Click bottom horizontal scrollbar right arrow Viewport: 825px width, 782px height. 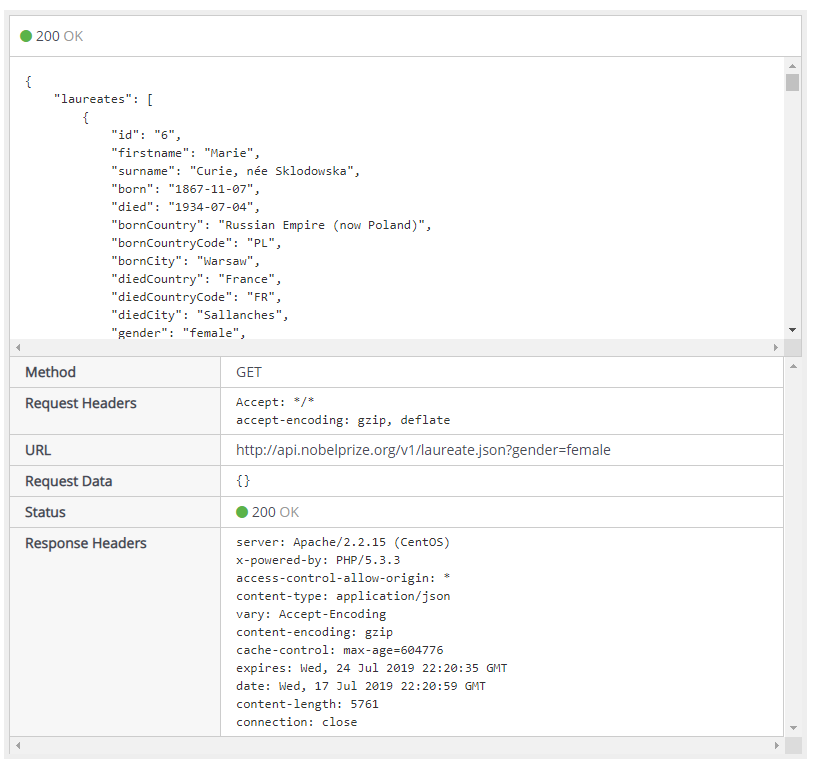pos(776,746)
